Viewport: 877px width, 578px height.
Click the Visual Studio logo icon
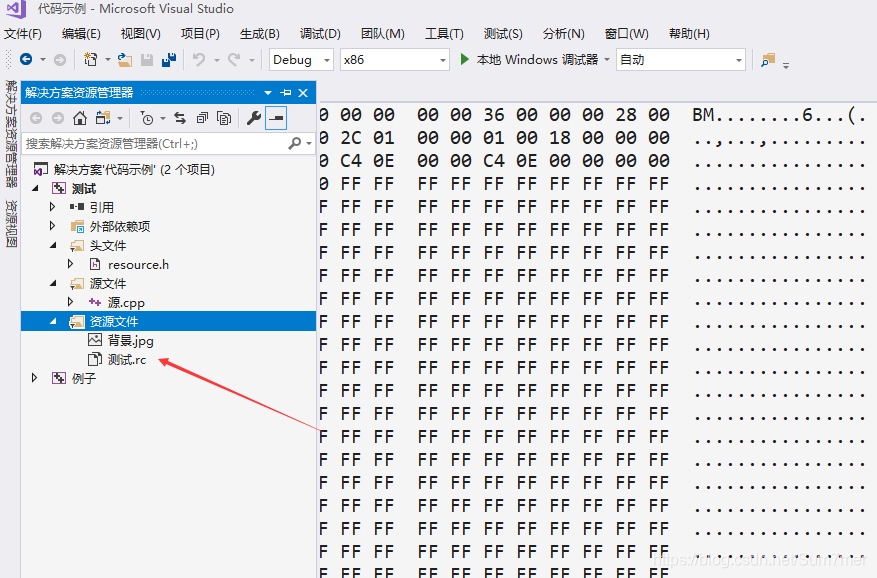pyautogui.click(x=16, y=8)
